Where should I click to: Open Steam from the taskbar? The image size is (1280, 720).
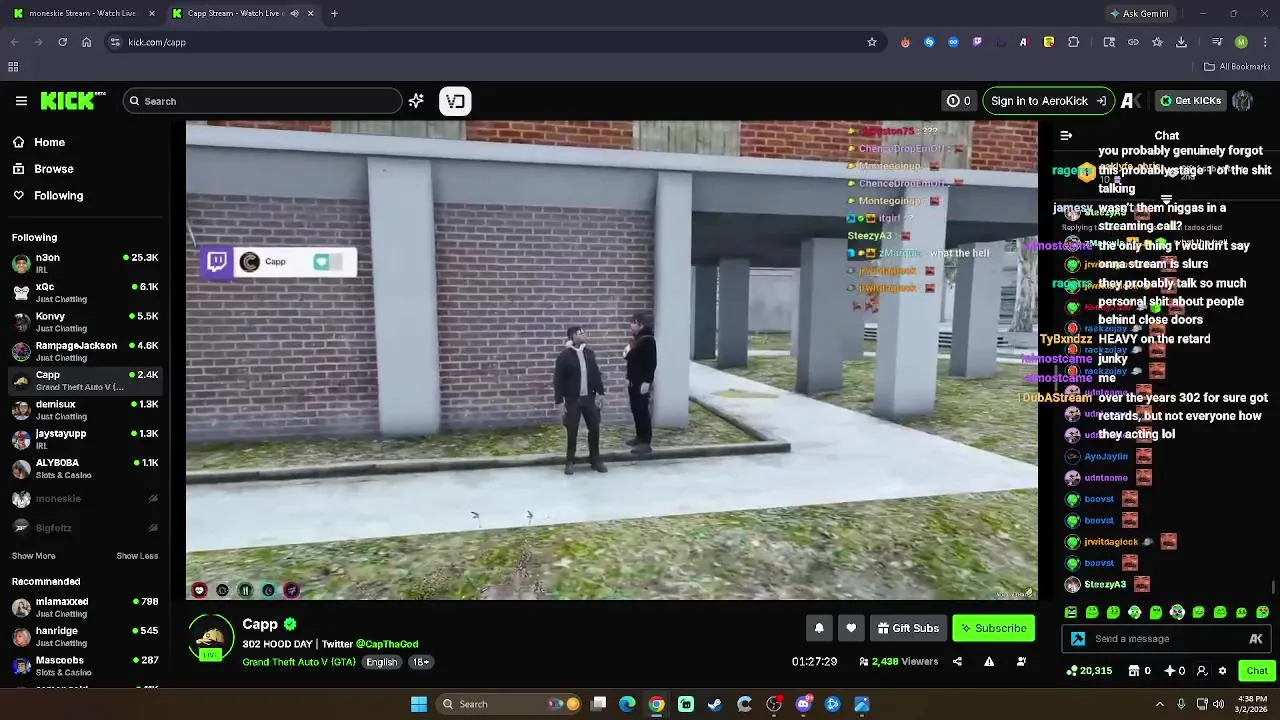pos(715,704)
